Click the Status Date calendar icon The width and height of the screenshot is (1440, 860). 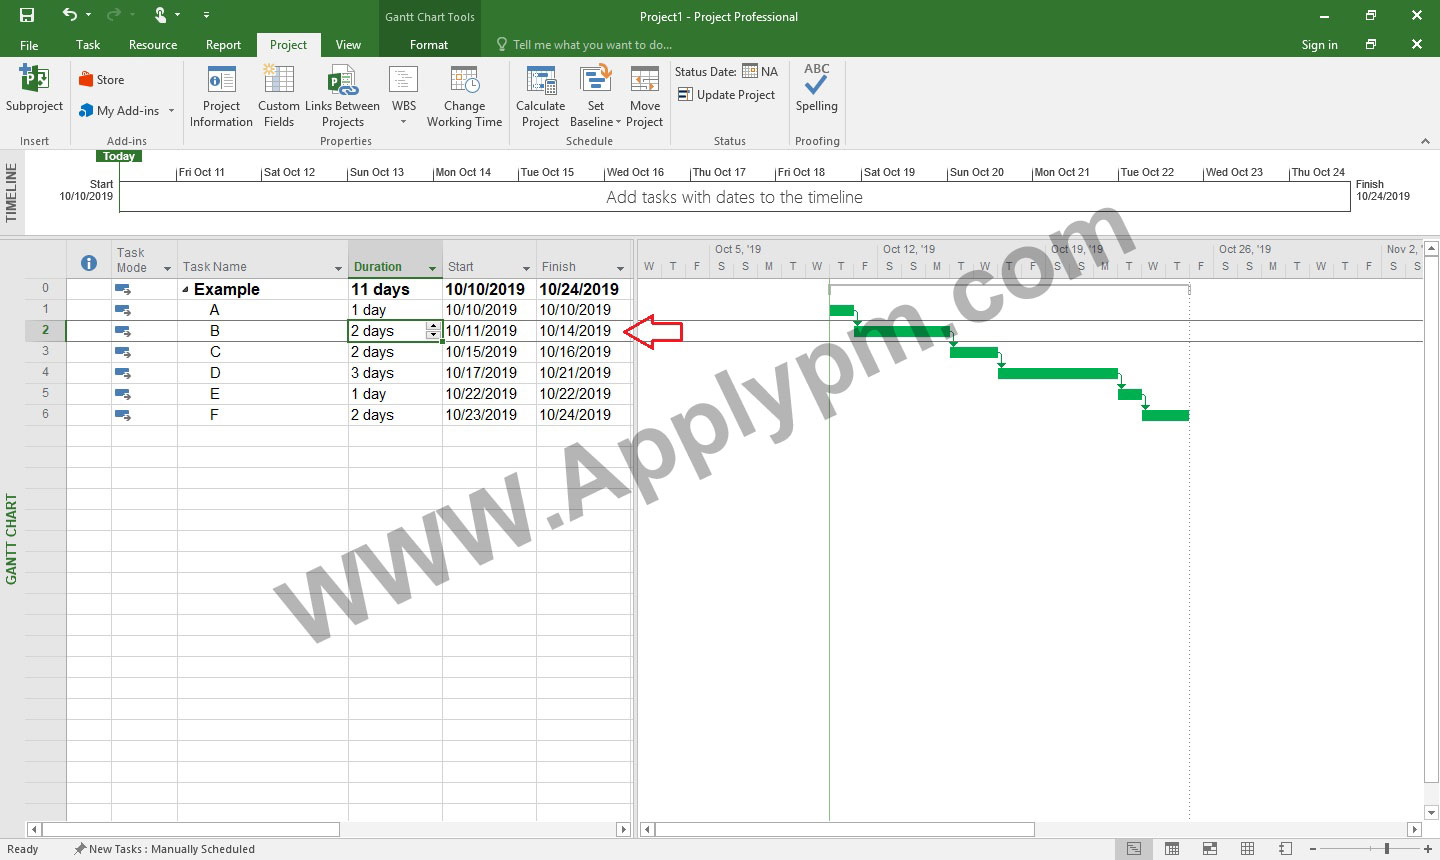750,71
